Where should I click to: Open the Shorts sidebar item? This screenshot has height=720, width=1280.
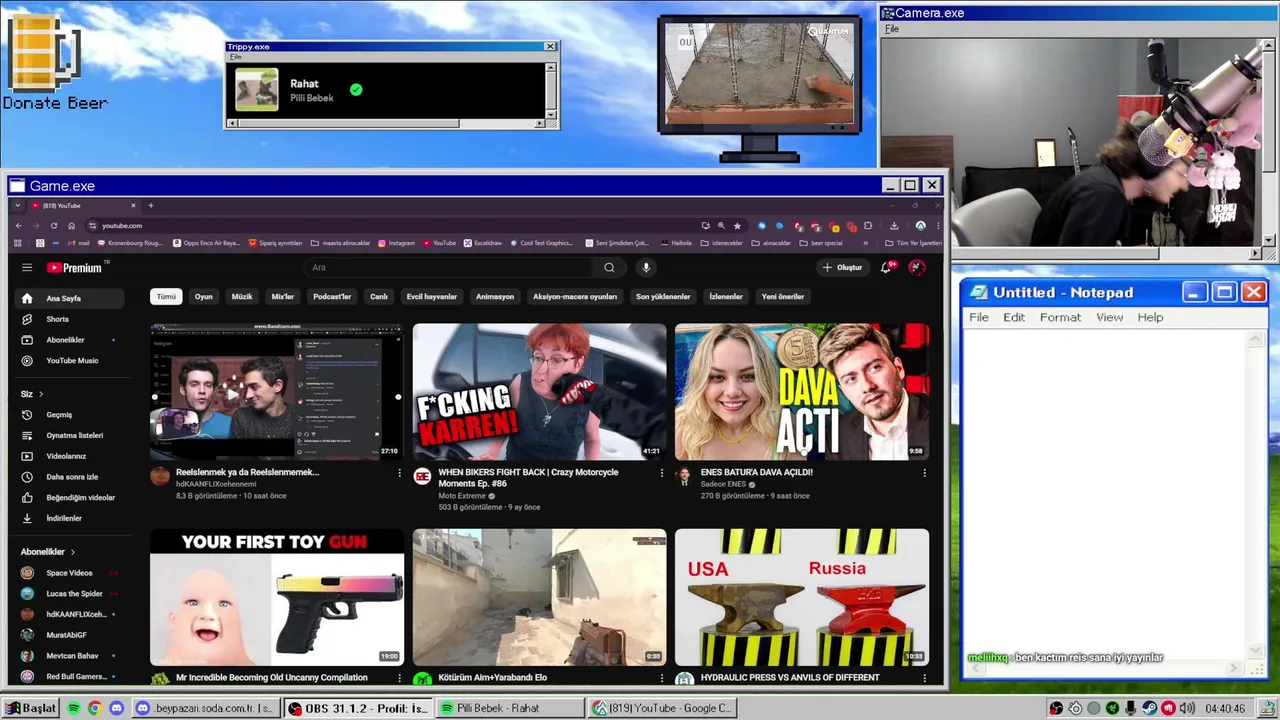[69, 319]
